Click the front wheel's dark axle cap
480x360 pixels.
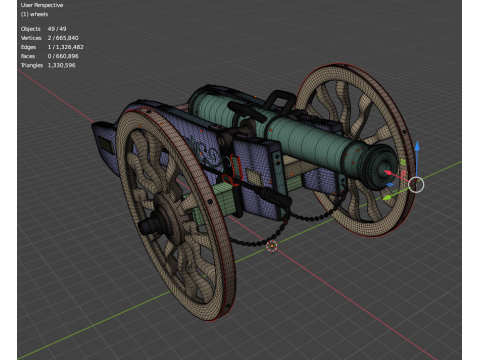(x=148, y=225)
